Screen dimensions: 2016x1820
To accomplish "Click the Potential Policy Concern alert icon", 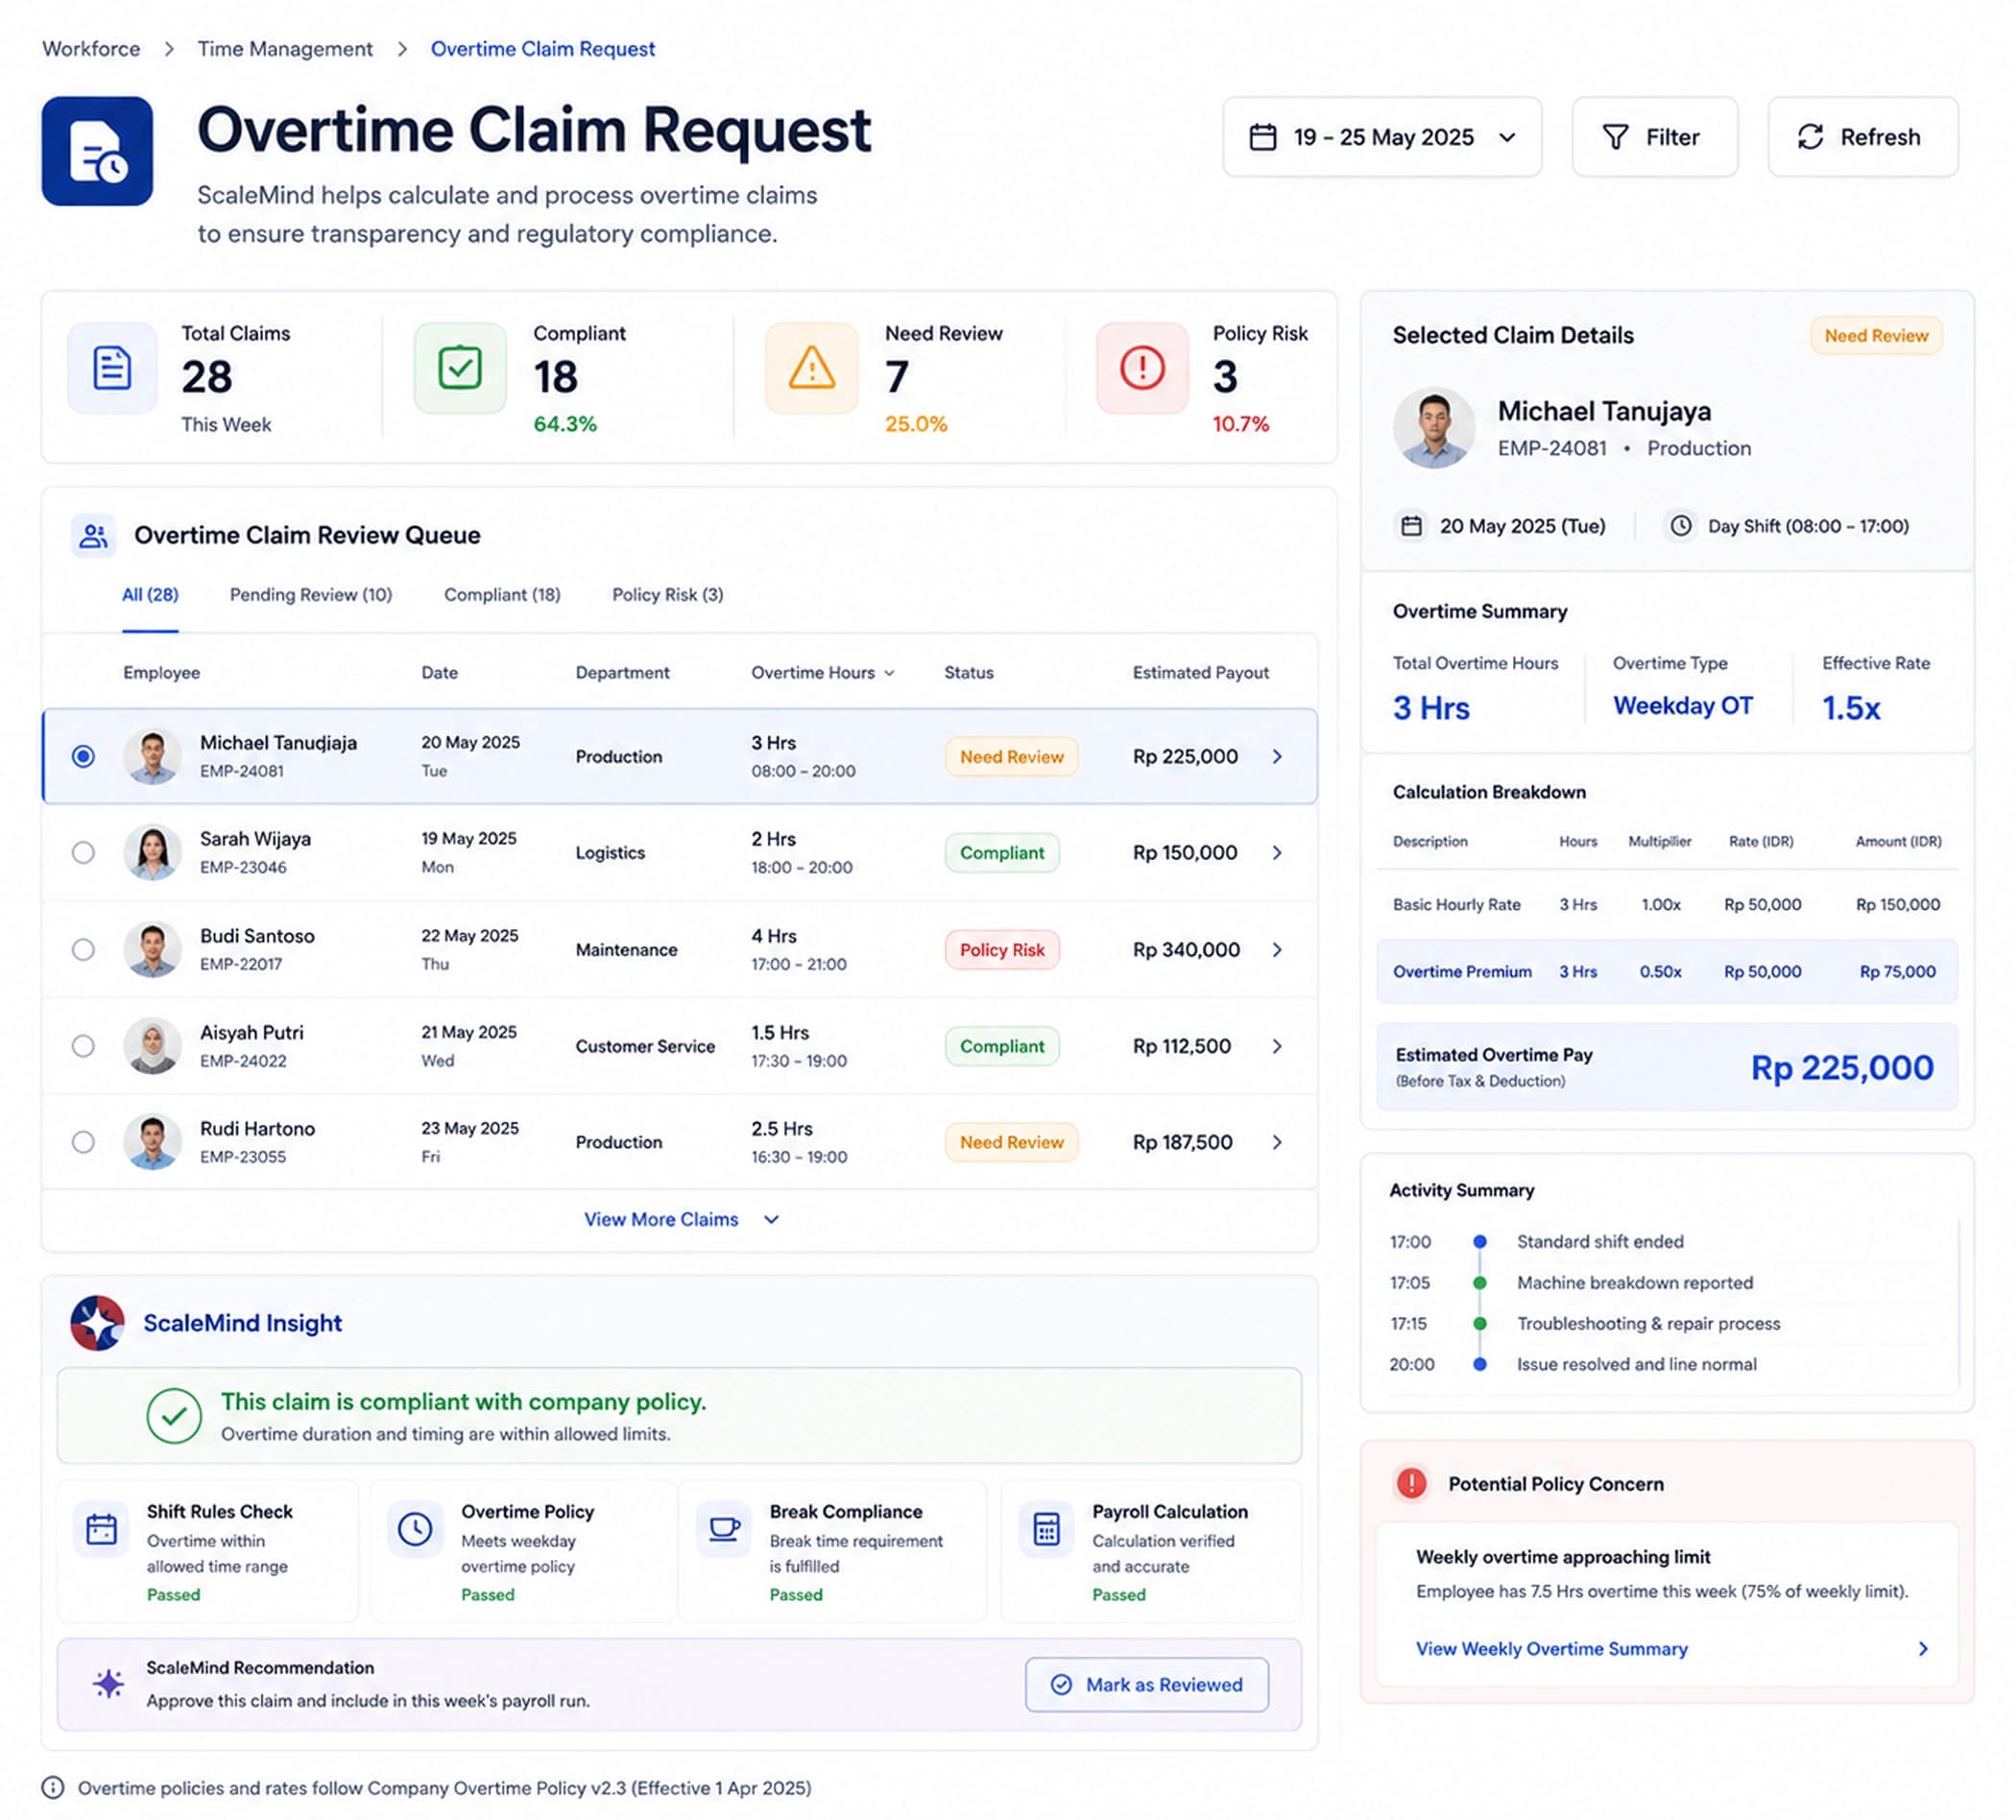I will [x=1411, y=1483].
